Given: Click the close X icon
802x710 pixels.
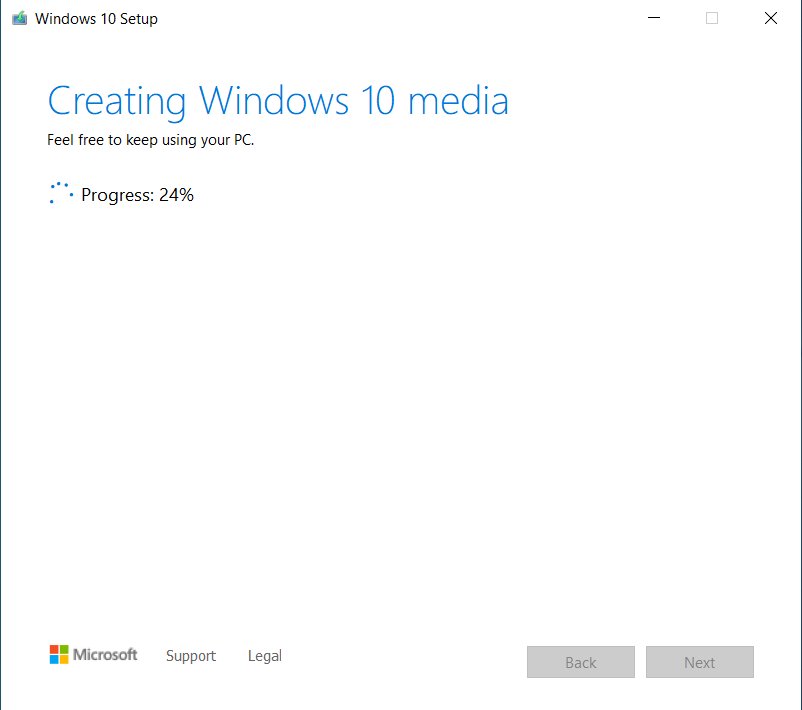Looking at the screenshot, I should (x=770, y=18).
